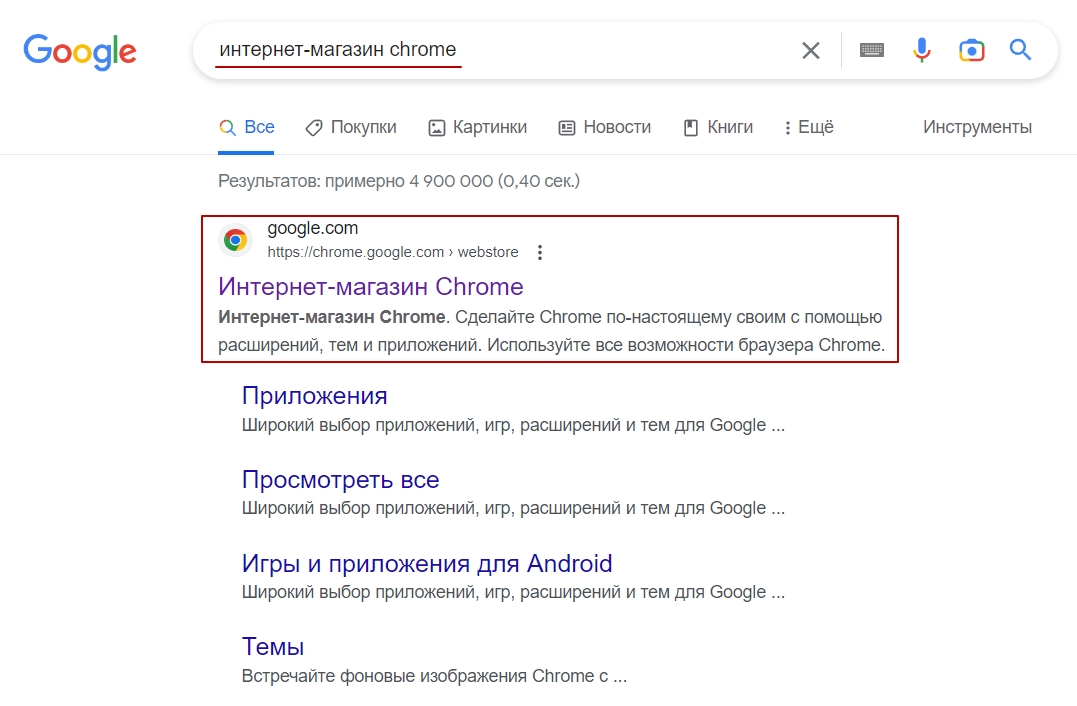Open Google Lens image search camera icon
Image resolution: width=1077 pixels, height=706 pixels.
971,50
